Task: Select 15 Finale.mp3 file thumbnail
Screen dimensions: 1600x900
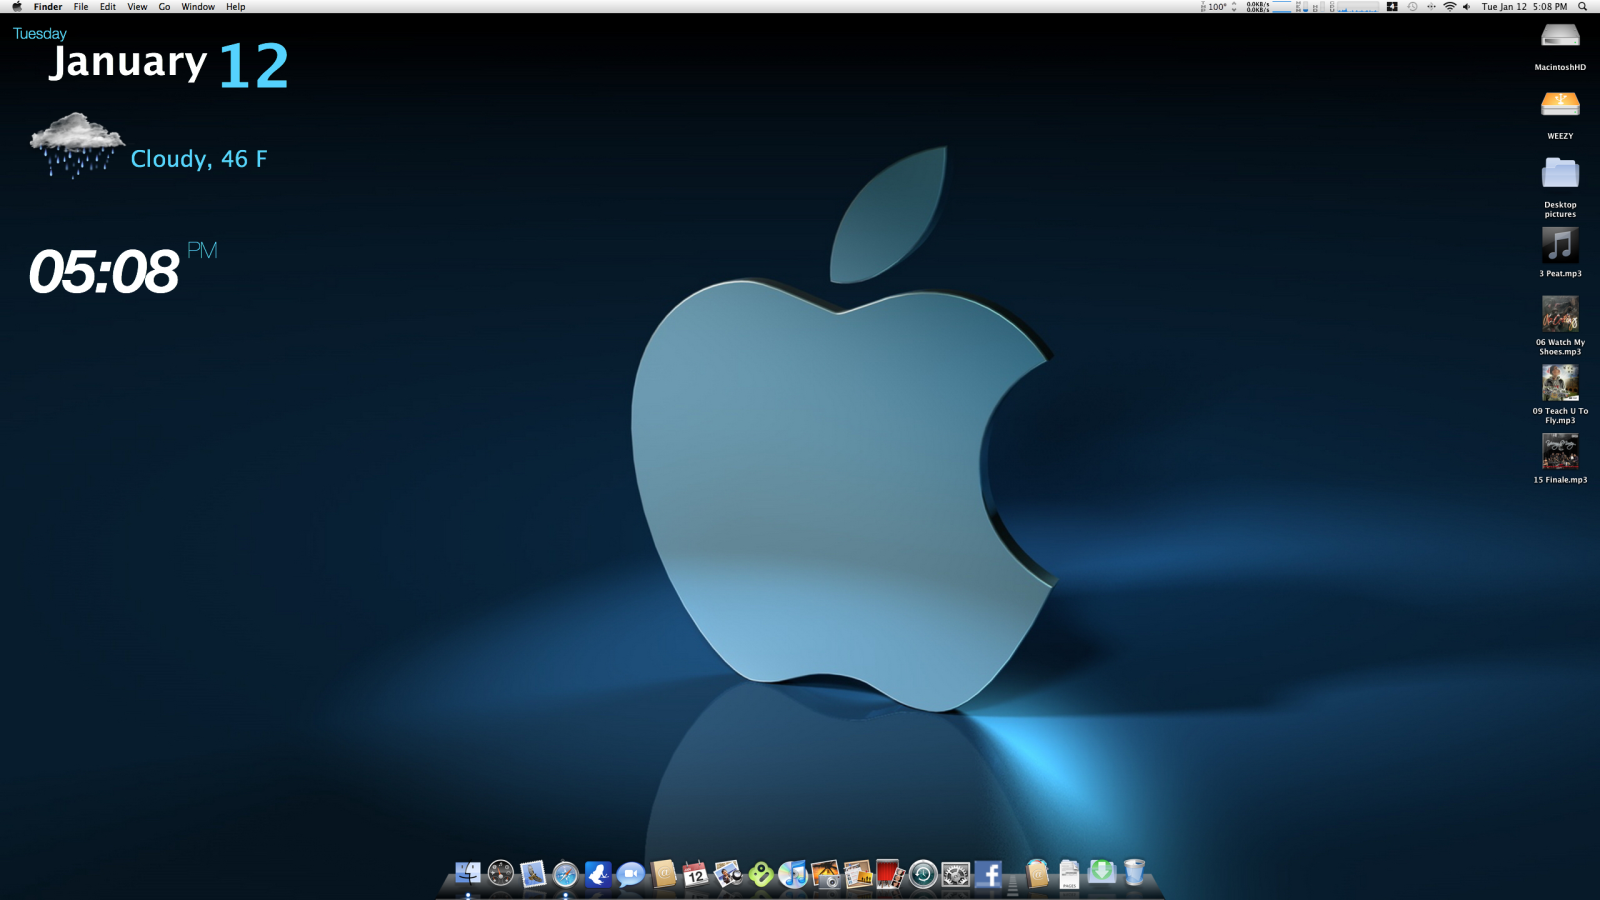Action: pos(1560,451)
